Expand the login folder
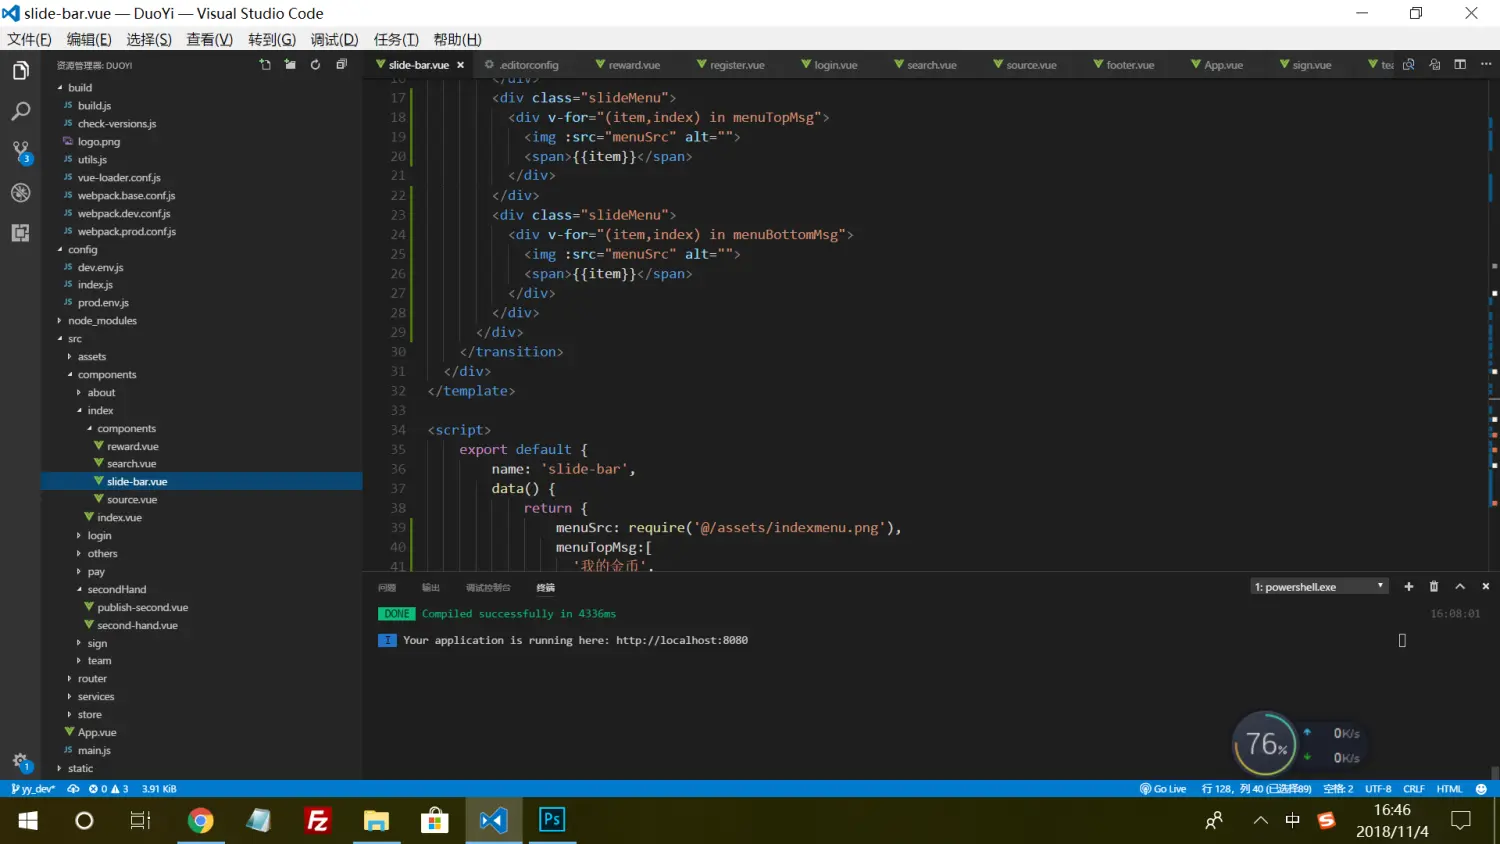This screenshot has height=844, width=1500. tap(99, 536)
